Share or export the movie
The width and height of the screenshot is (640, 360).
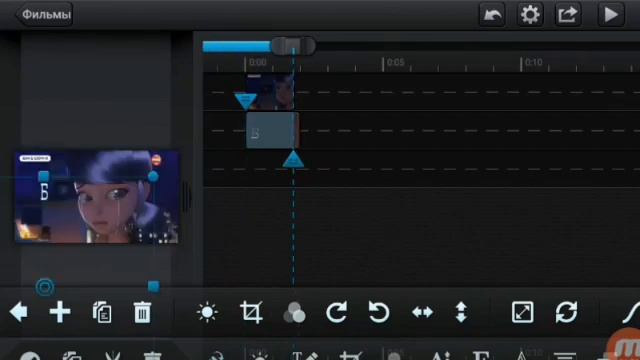tap(568, 15)
